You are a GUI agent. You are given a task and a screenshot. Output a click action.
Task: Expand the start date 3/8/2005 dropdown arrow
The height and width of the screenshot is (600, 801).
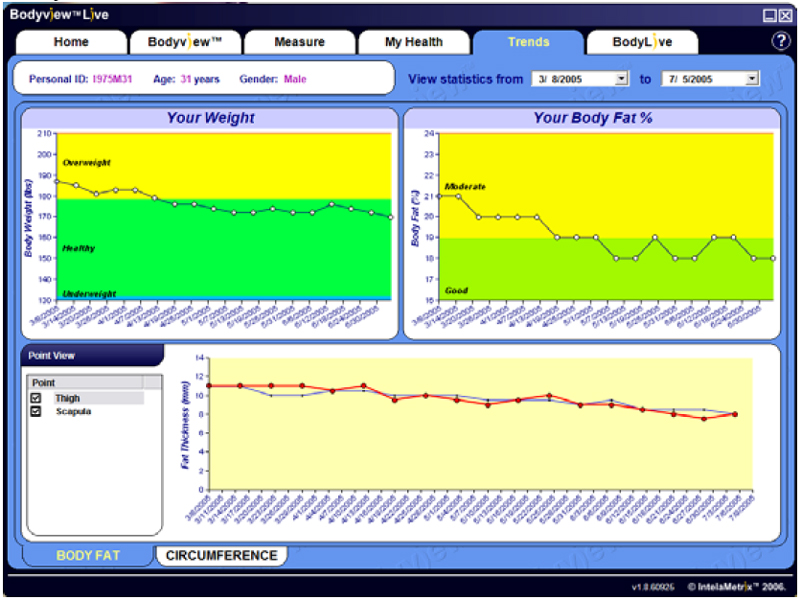(621, 79)
